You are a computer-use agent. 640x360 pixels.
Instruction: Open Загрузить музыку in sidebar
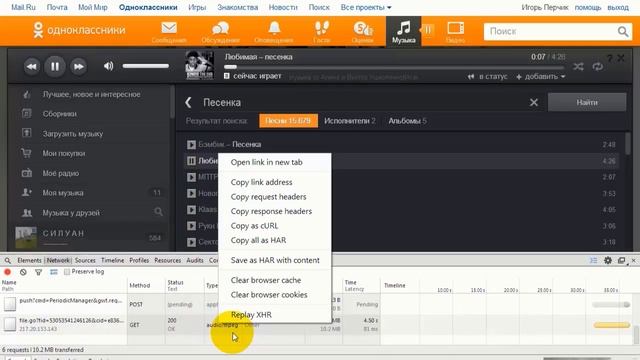point(73,134)
